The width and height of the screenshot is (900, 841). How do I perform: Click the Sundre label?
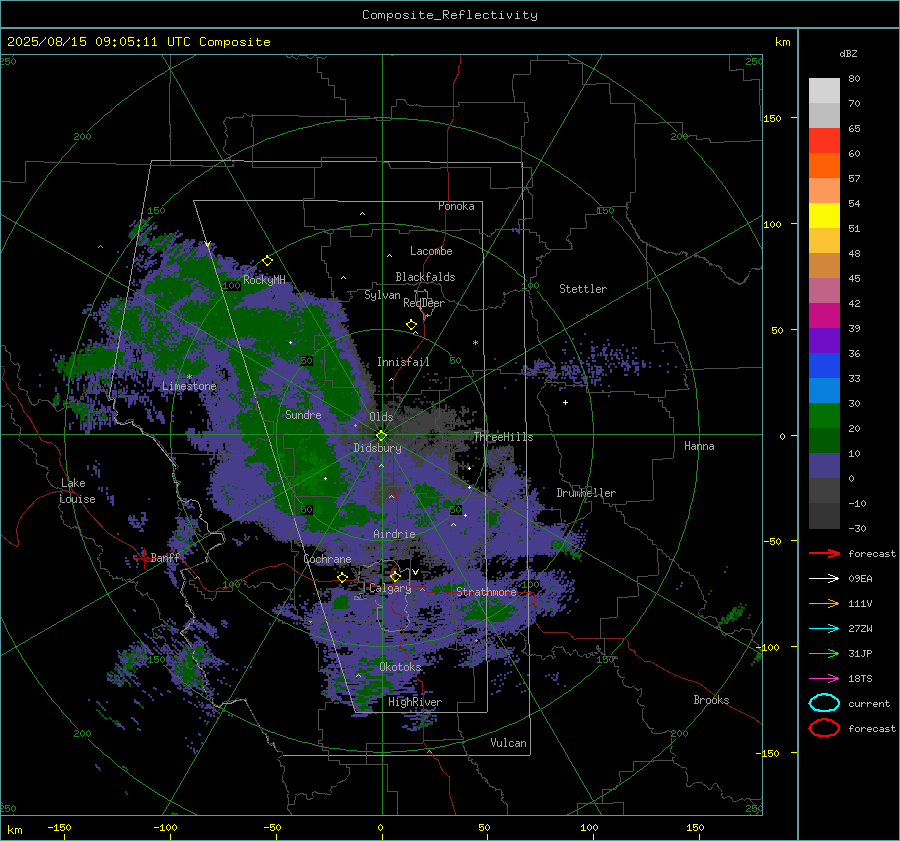pyautogui.click(x=303, y=414)
